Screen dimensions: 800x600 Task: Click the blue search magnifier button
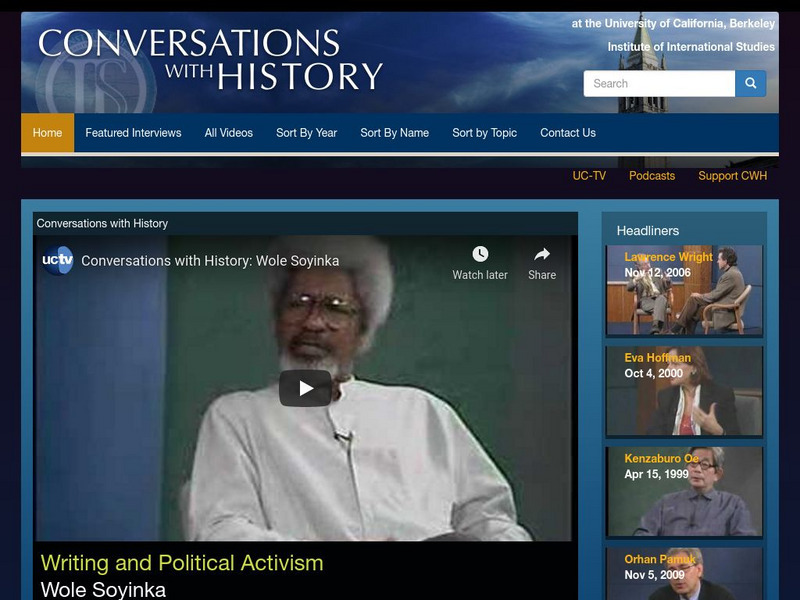point(751,83)
